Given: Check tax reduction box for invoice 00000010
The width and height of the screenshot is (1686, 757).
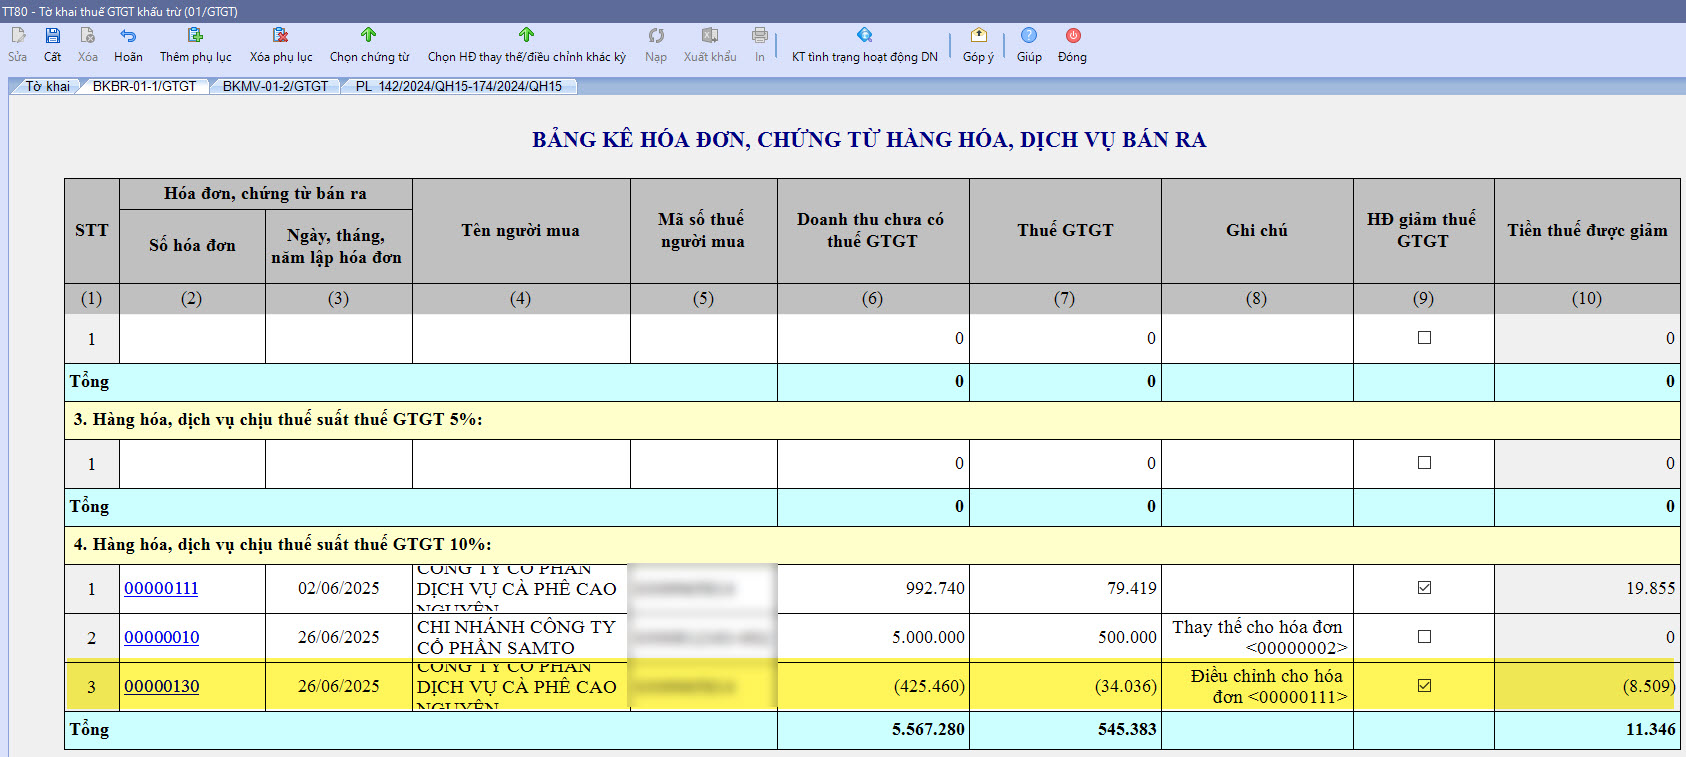Looking at the screenshot, I should pyautogui.click(x=1424, y=637).
